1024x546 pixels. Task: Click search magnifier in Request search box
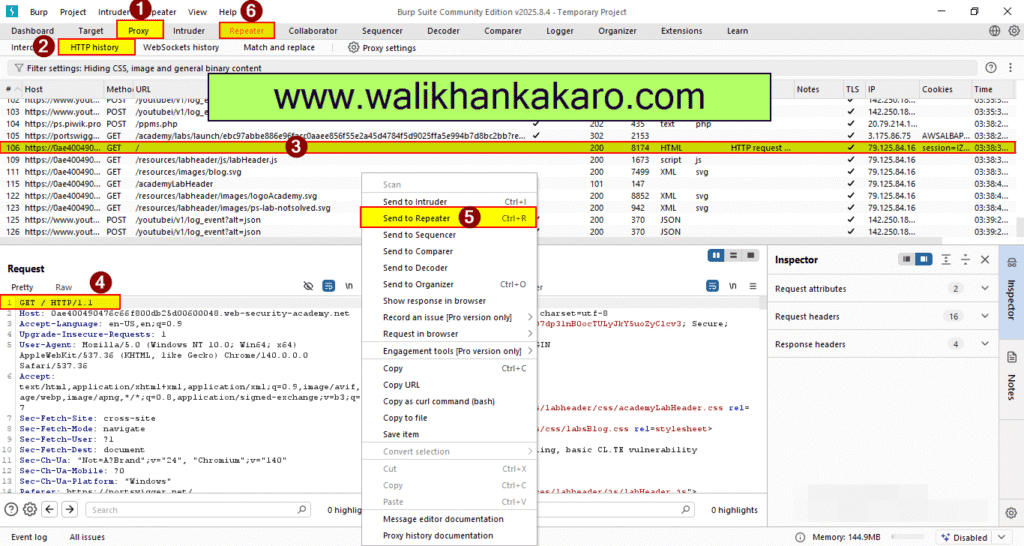pos(302,509)
